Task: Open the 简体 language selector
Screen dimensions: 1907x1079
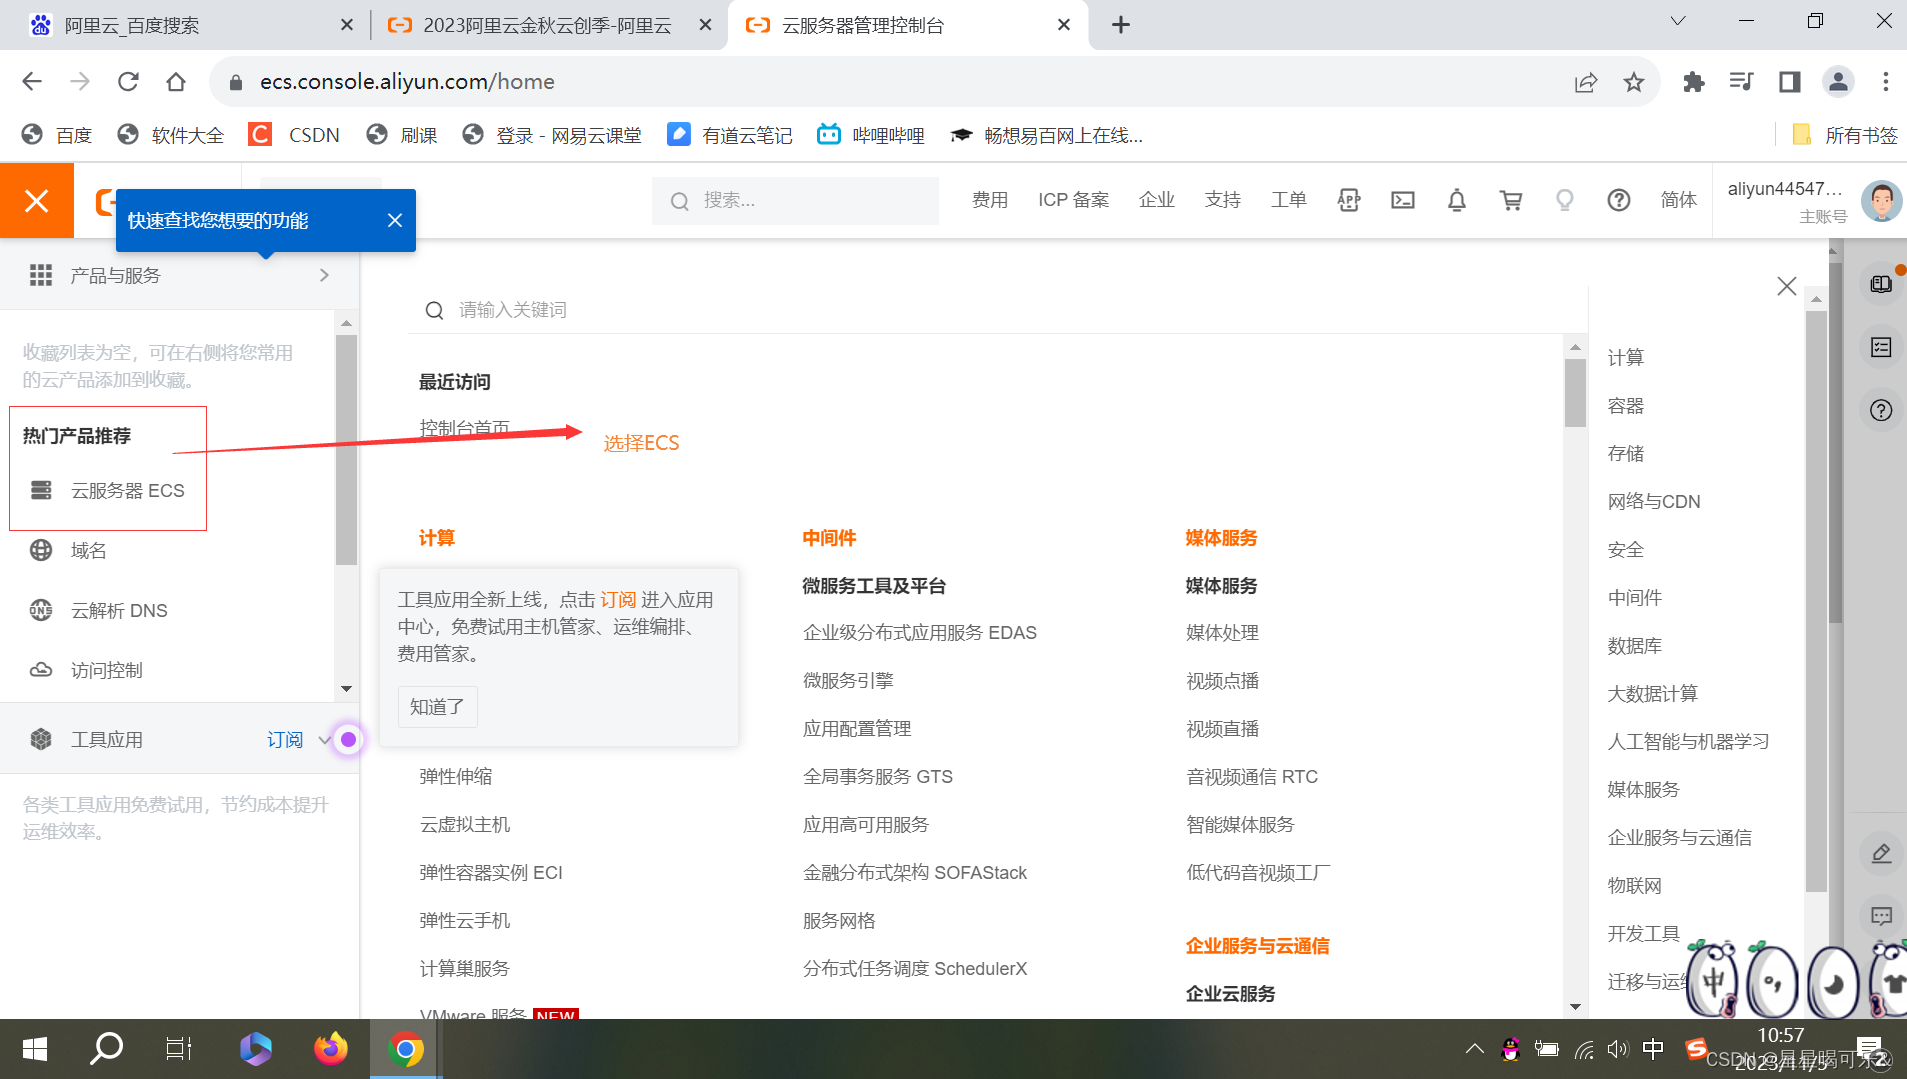Action: (1679, 200)
